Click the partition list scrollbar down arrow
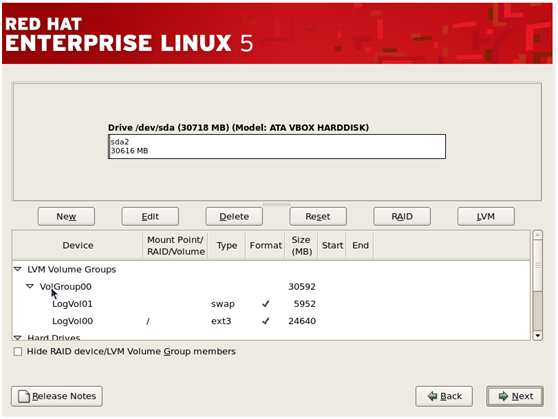The width and height of the screenshot is (558, 419). (538, 335)
